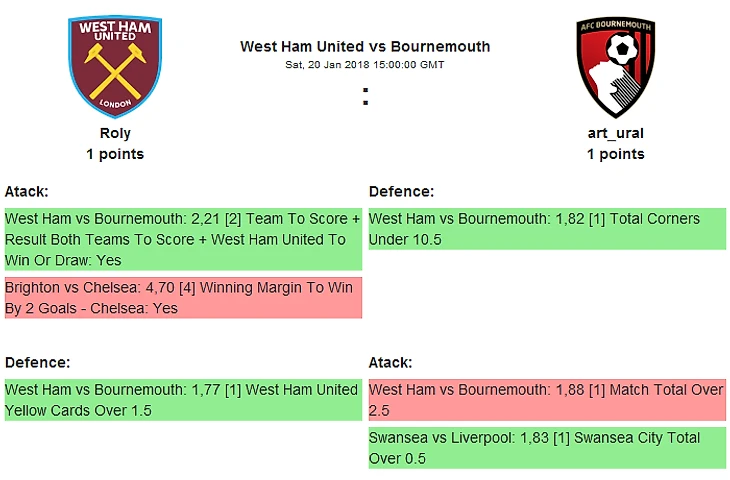Click art_ural's 1 points label
Viewport: 730px width, 480px height.
tap(615, 154)
